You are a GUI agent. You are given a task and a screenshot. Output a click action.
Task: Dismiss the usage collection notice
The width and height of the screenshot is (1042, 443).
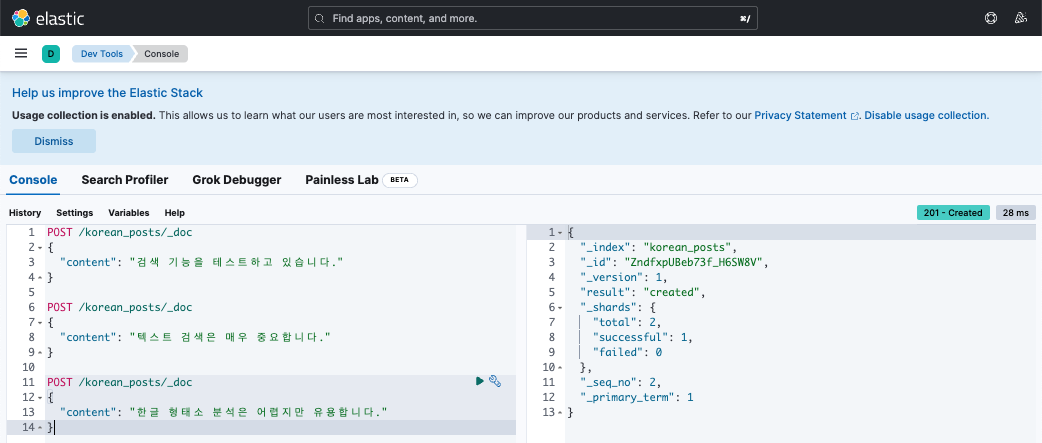pos(54,141)
